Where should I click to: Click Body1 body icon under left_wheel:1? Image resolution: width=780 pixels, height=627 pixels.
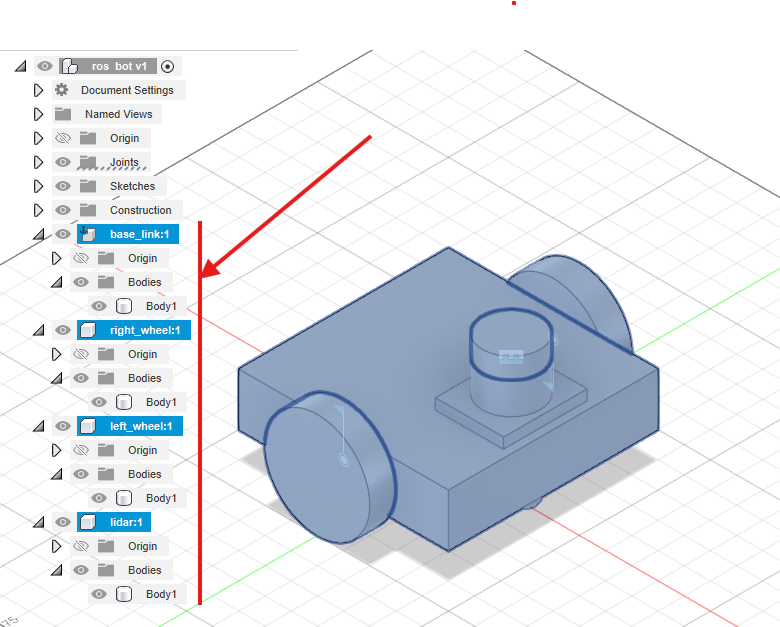123,498
